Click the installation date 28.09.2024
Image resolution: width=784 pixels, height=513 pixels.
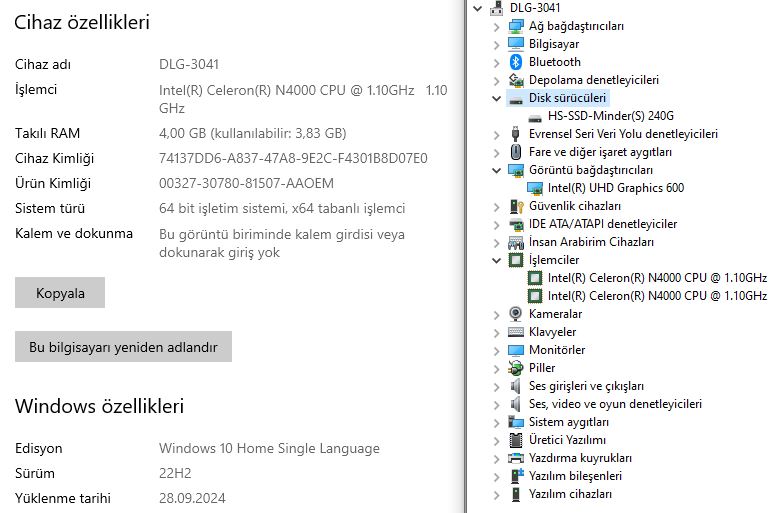click(x=192, y=498)
